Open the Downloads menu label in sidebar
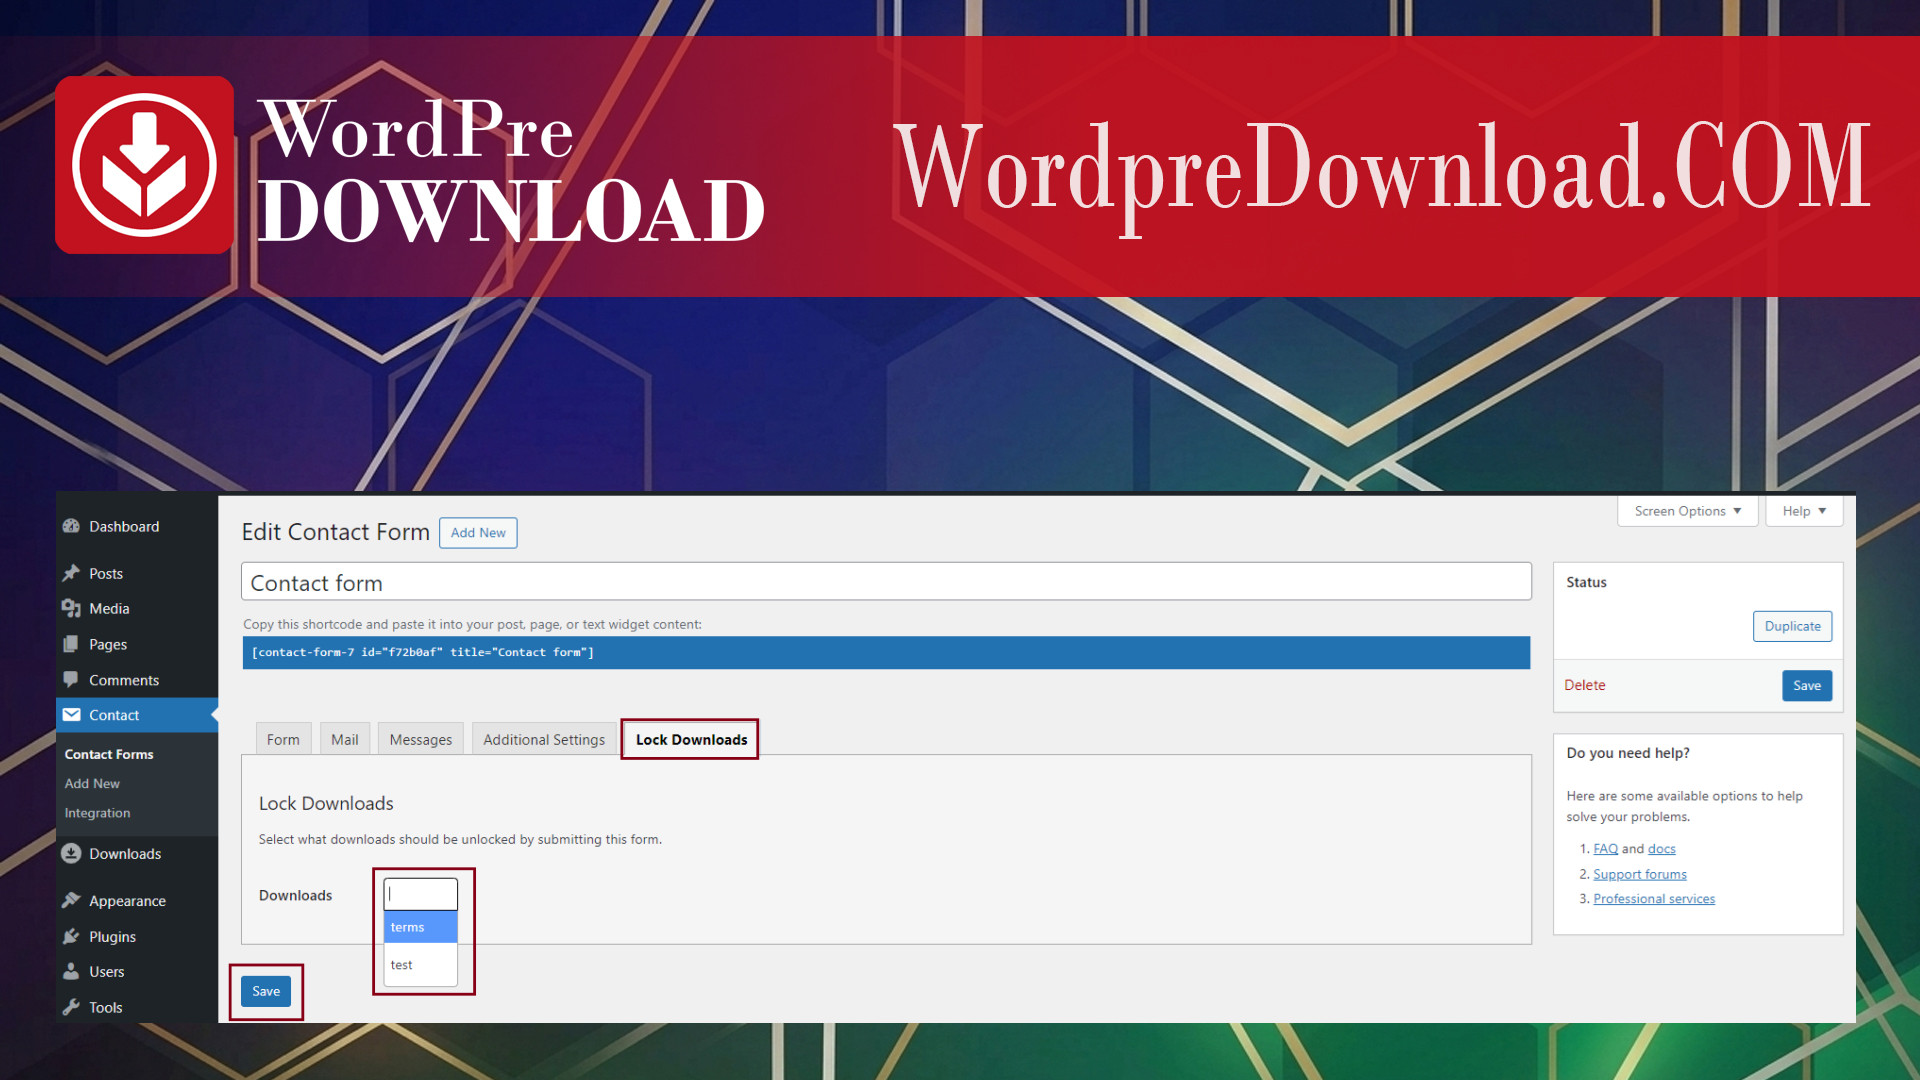The height and width of the screenshot is (1080, 1920). [x=125, y=853]
